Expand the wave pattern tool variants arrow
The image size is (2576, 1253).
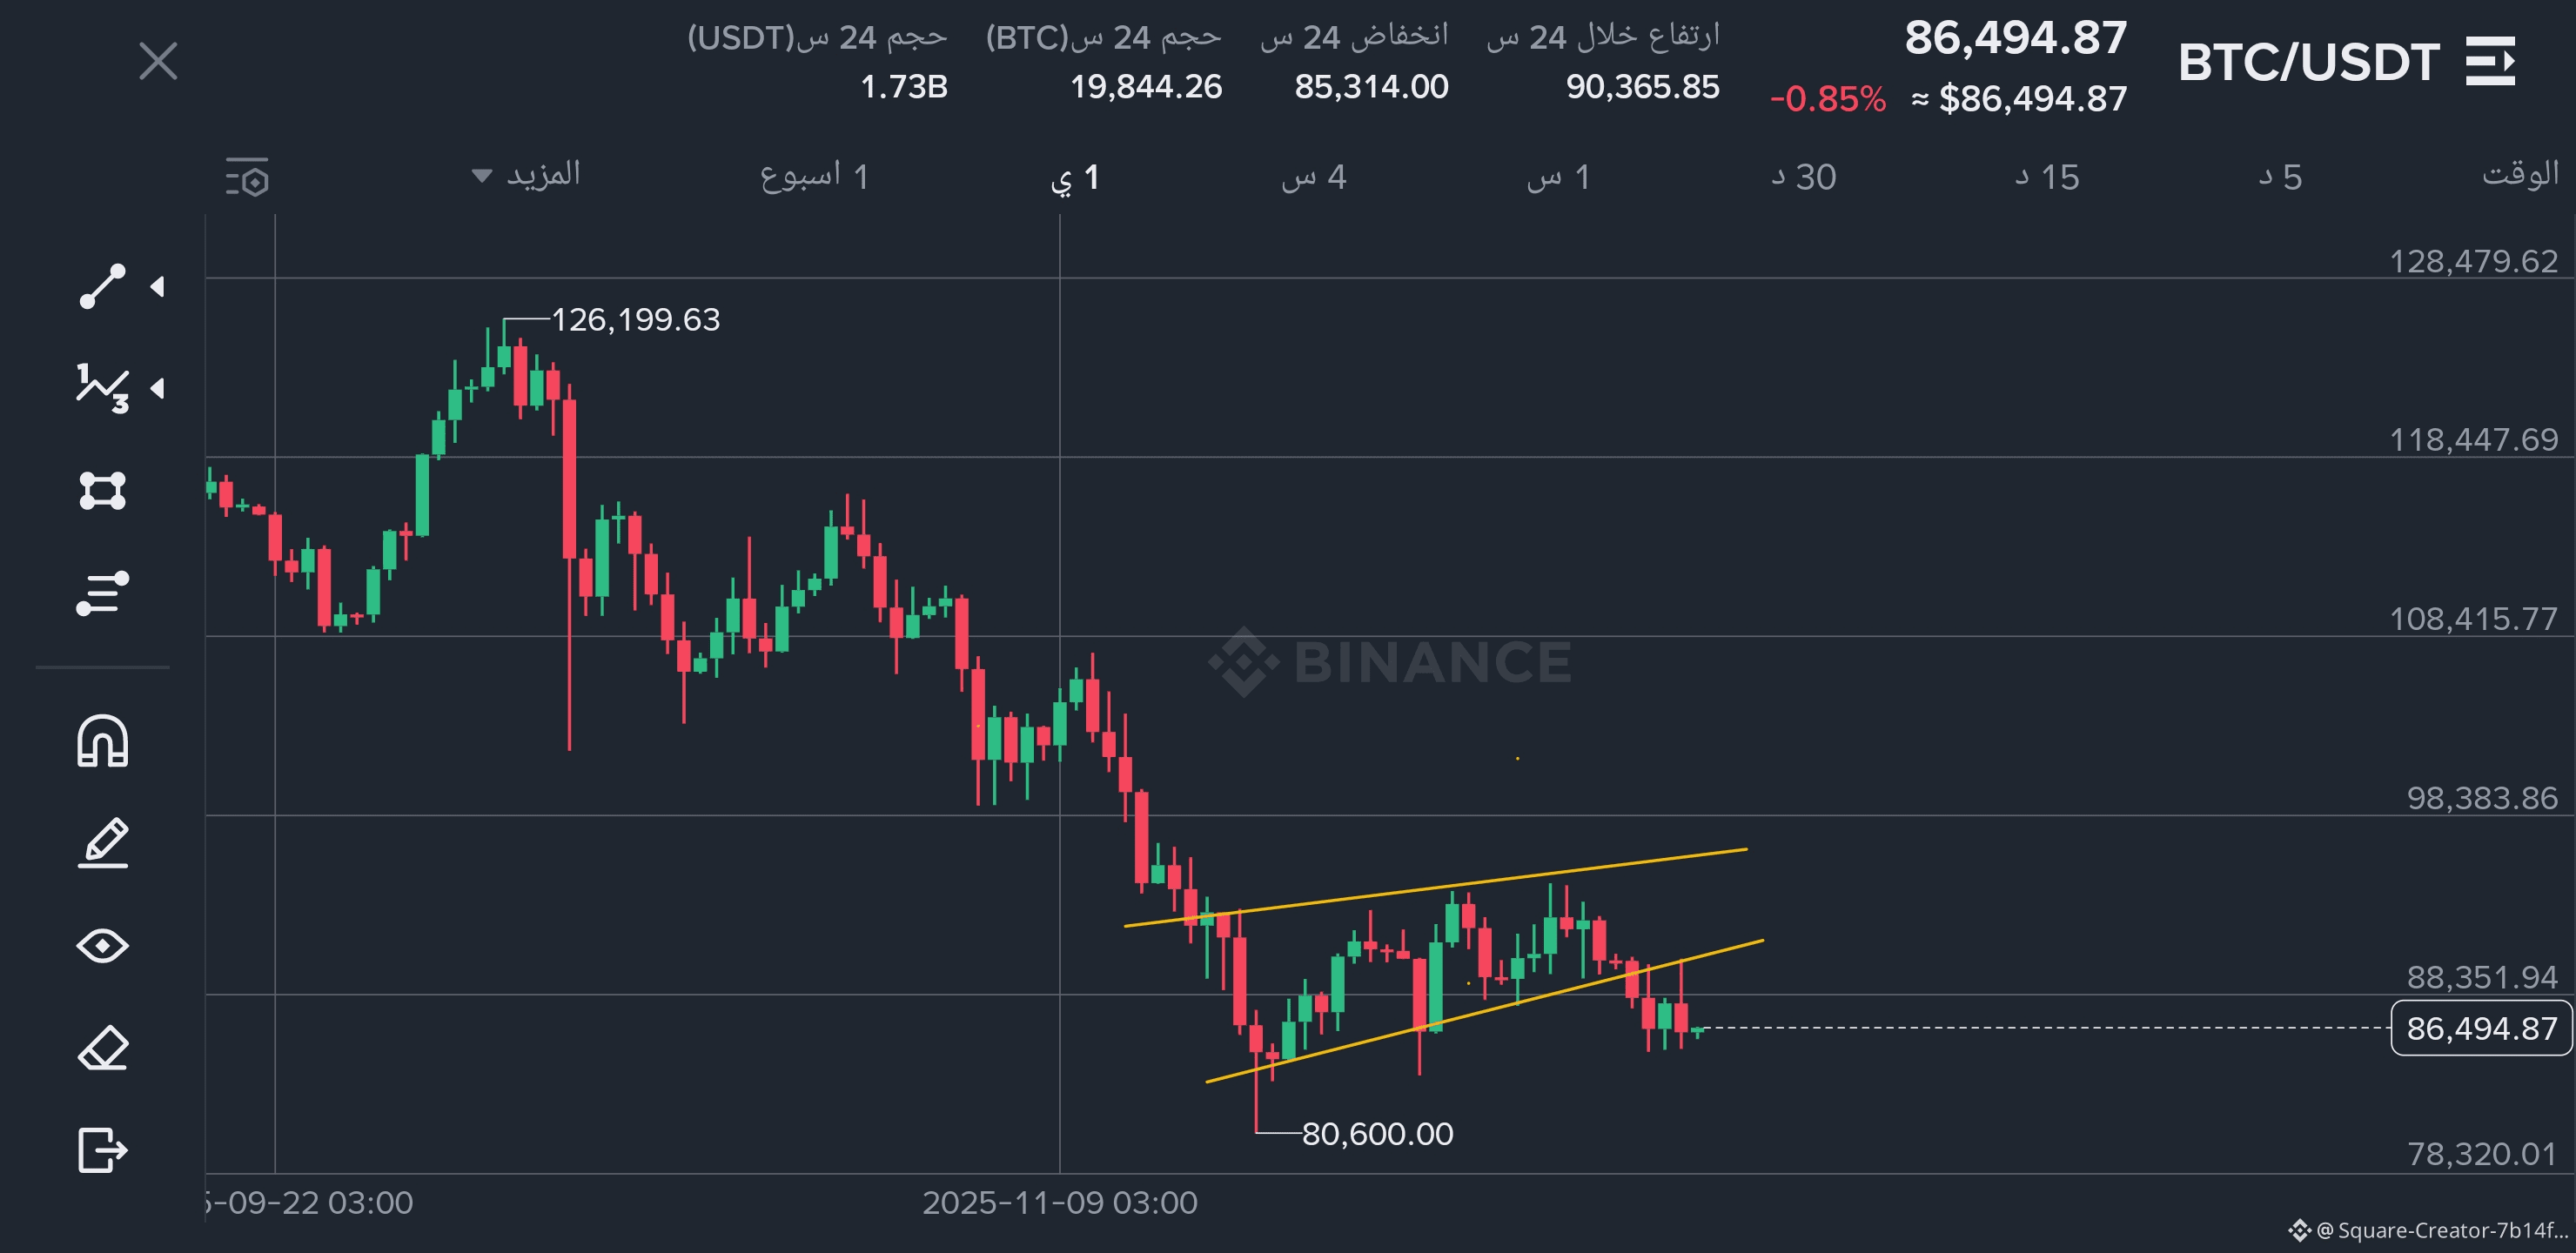point(158,388)
